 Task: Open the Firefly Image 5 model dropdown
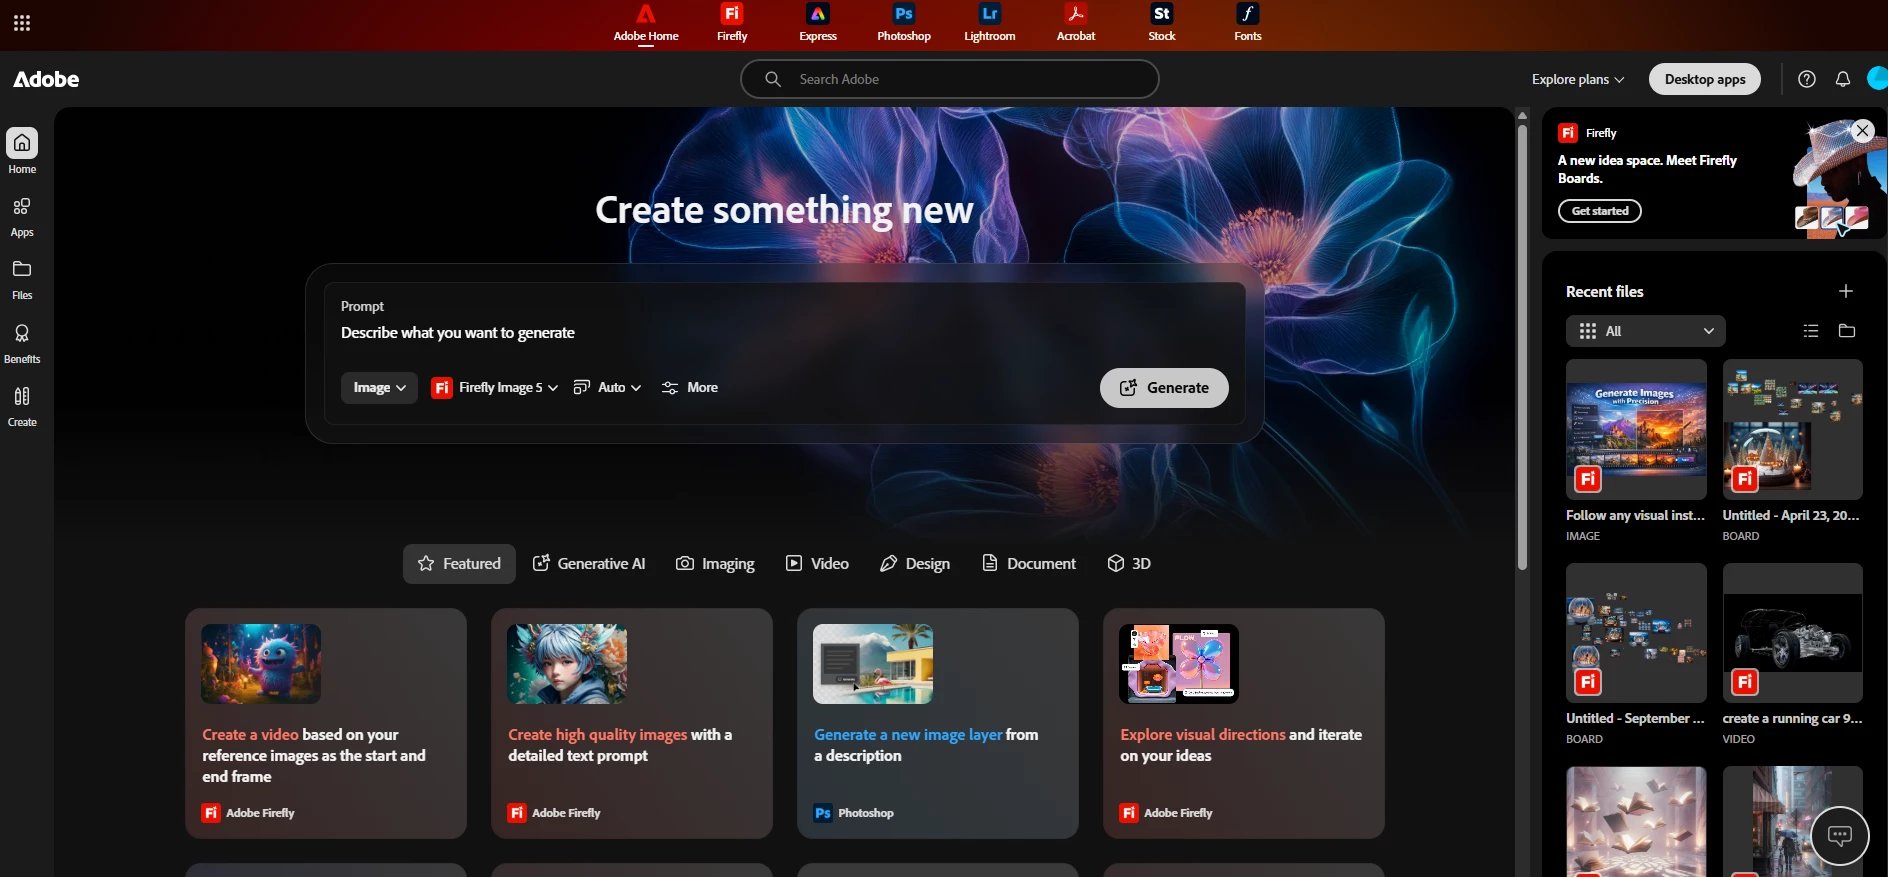coord(495,388)
